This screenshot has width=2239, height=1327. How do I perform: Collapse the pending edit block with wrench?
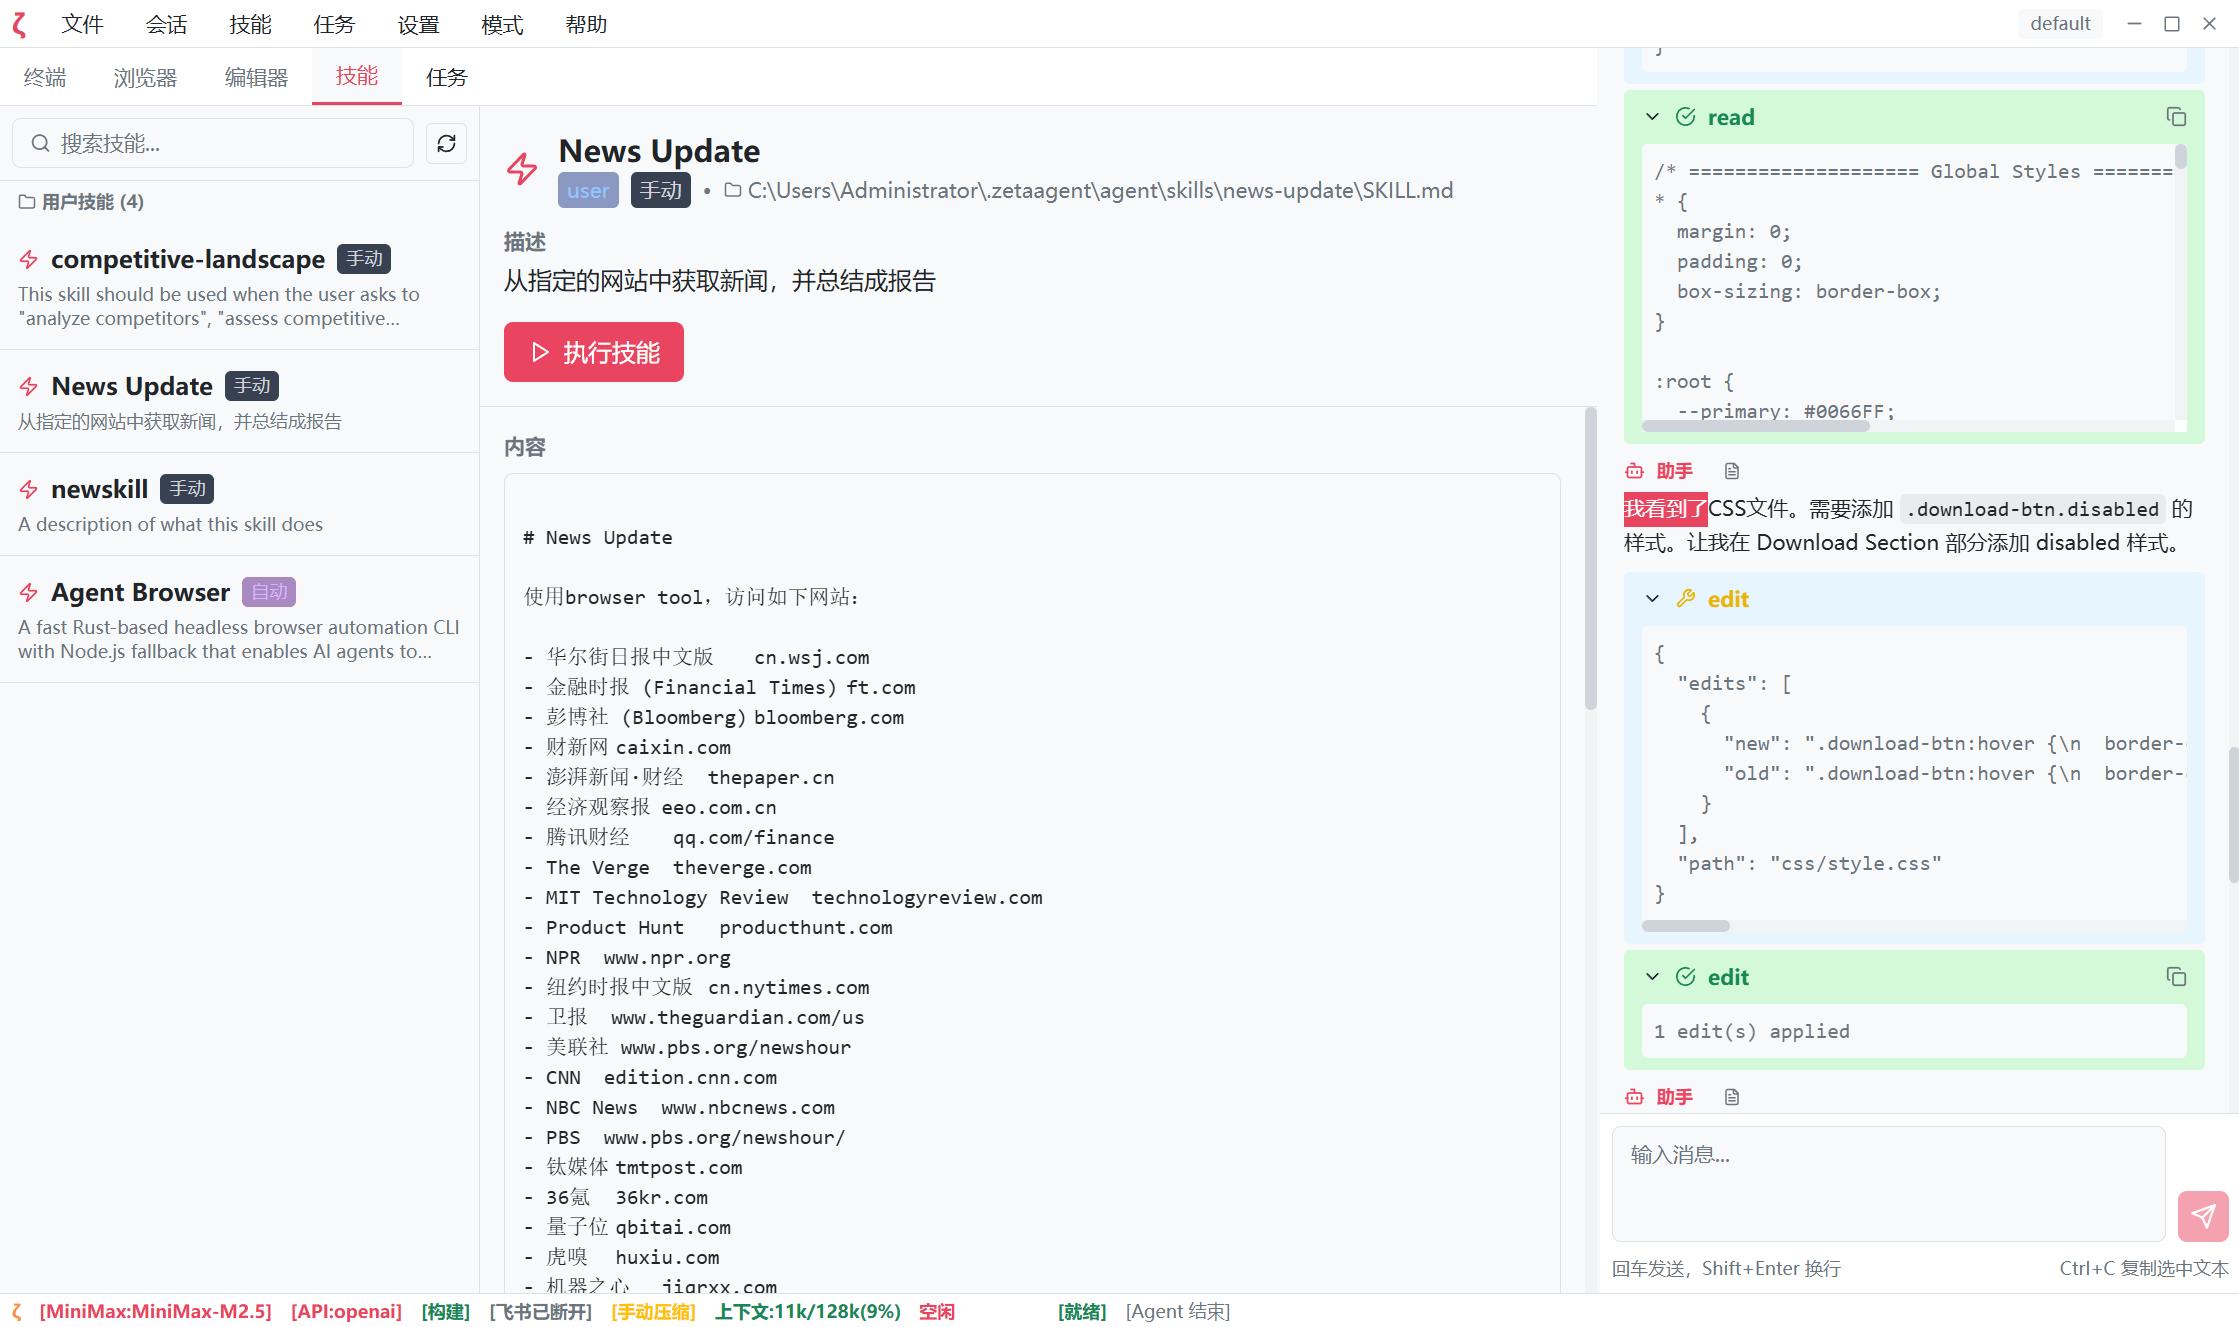tap(1652, 599)
